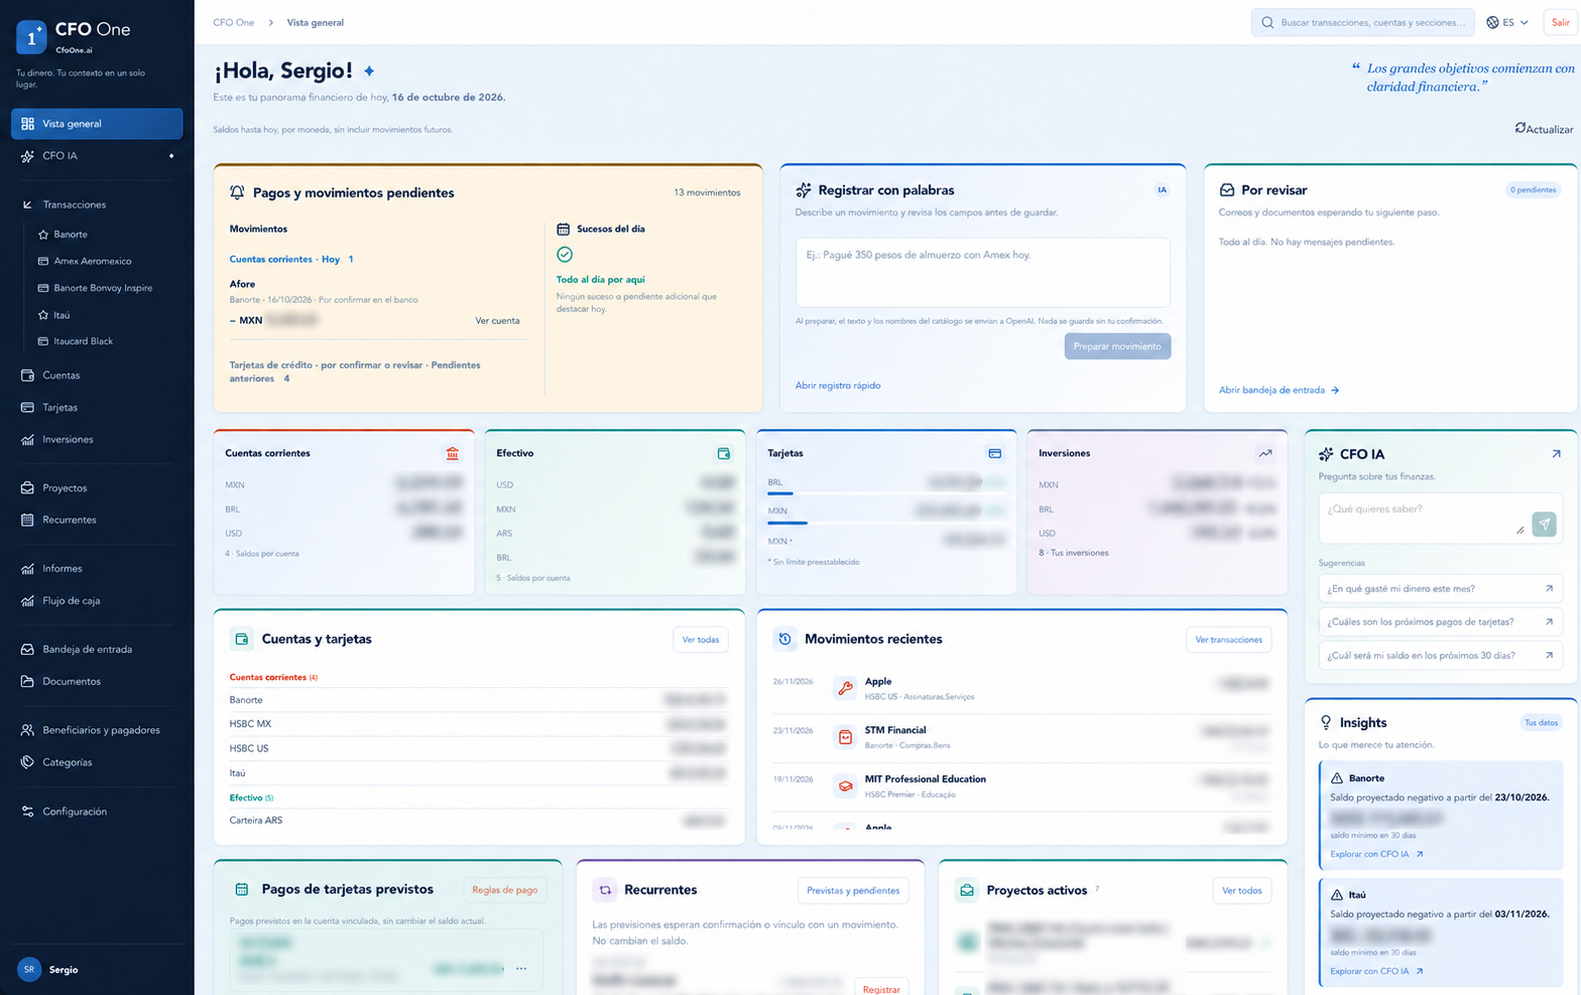Viewport: 1581px width, 995px height.
Task: Click the HSBC MX account row
Action: pyautogui.click(x=478, y=724)
